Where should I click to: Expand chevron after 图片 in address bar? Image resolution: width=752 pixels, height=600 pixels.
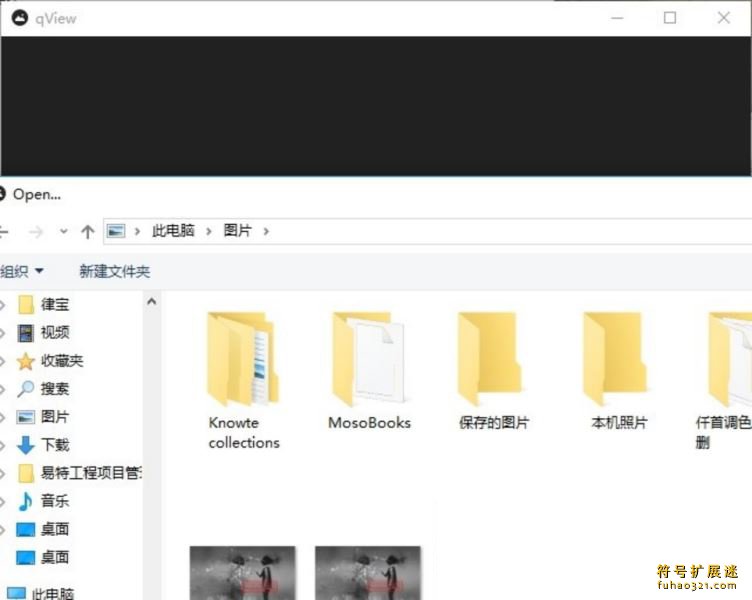(266, 232)
